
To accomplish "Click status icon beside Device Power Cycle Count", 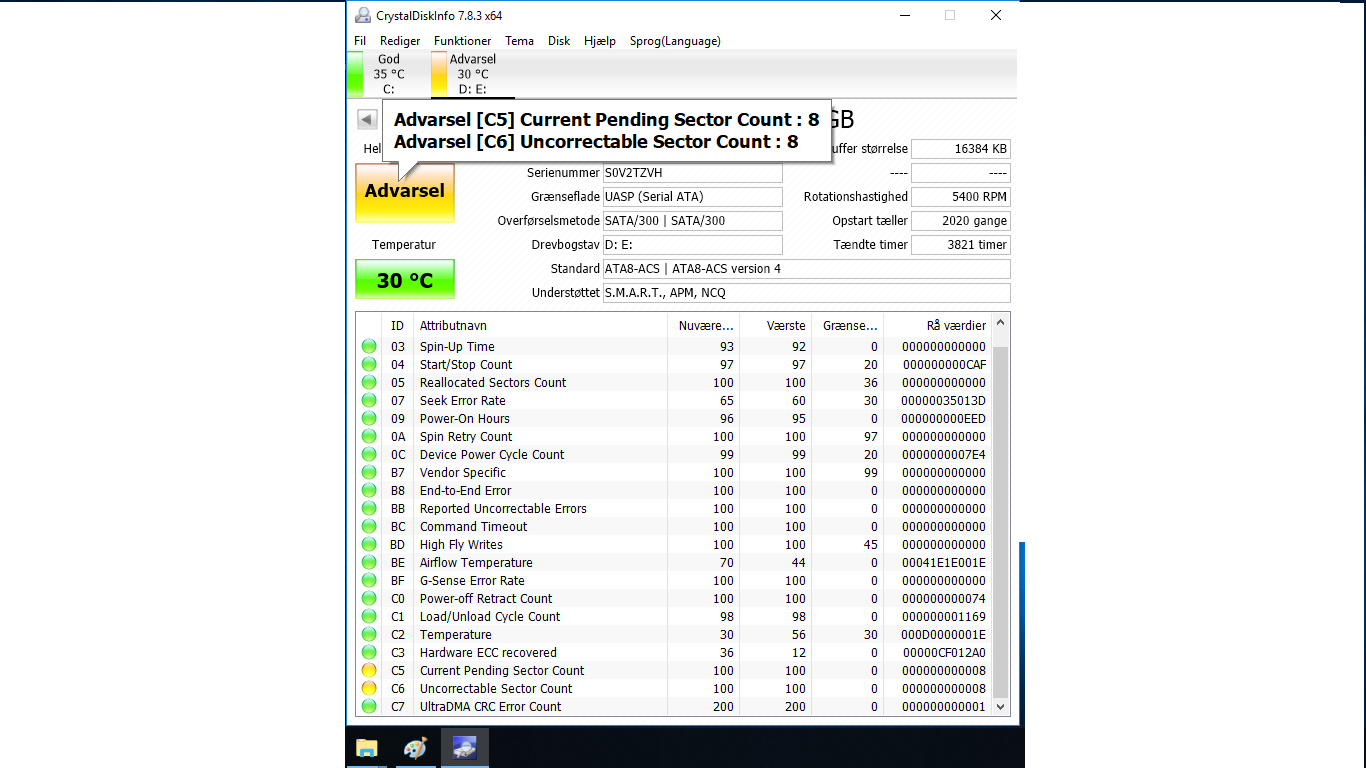I will [369, 455].
